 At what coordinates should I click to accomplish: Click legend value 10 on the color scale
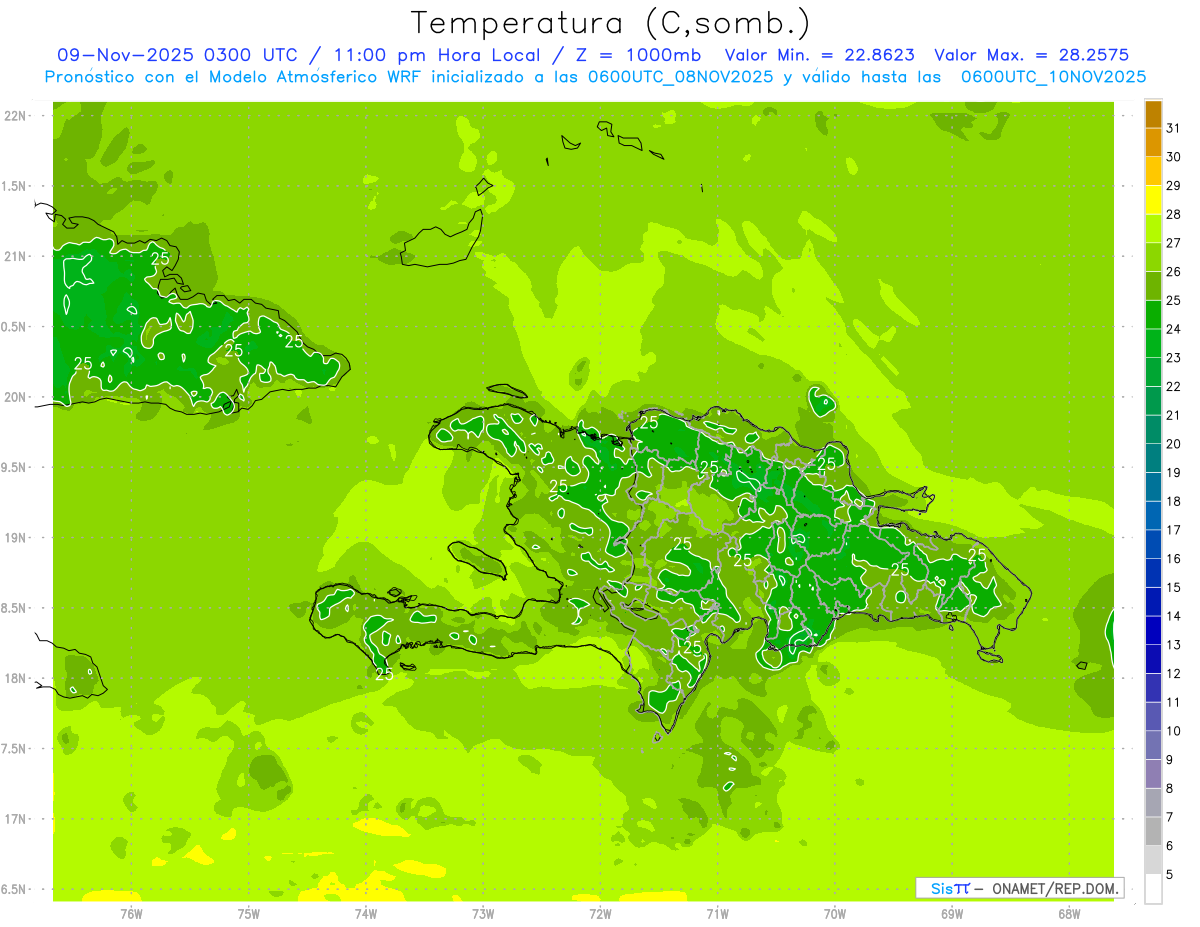click(x=1173, y=731)
